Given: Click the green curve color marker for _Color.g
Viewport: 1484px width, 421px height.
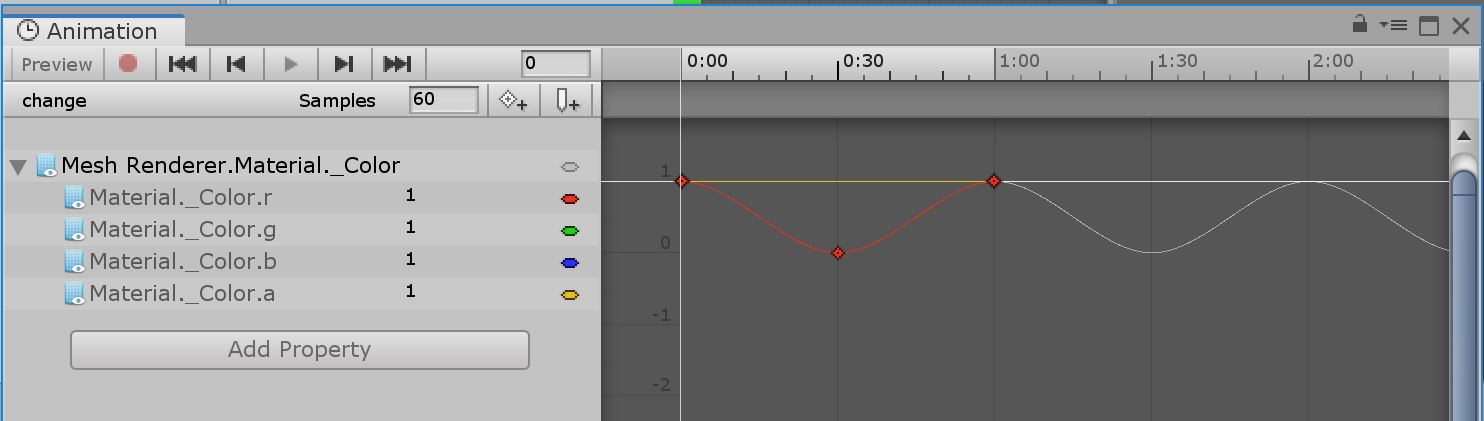Looking at the screenshot, I should tap(570, 231).
